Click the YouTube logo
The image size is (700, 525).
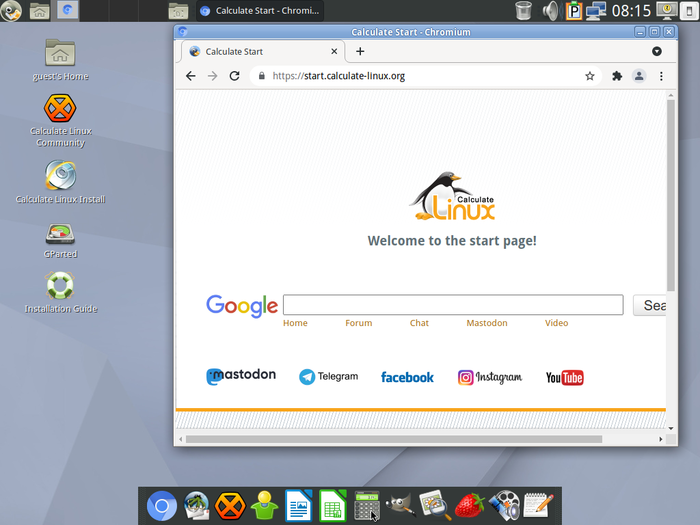click(x=564, y=378)
